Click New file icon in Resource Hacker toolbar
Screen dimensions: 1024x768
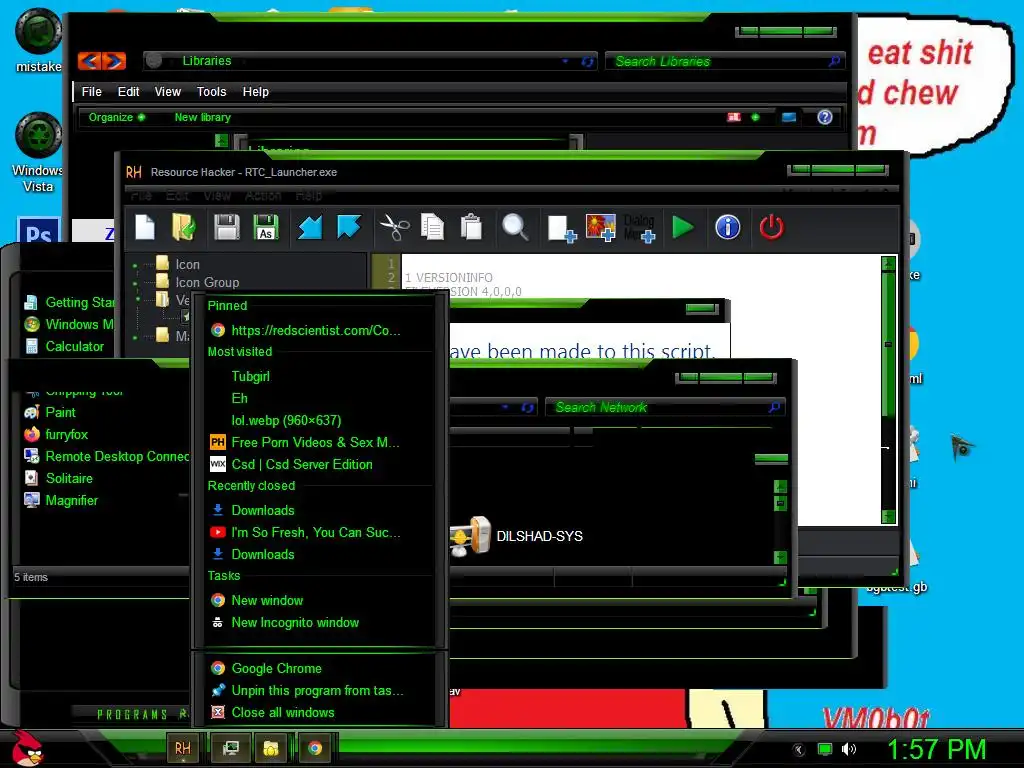(145, 227)
